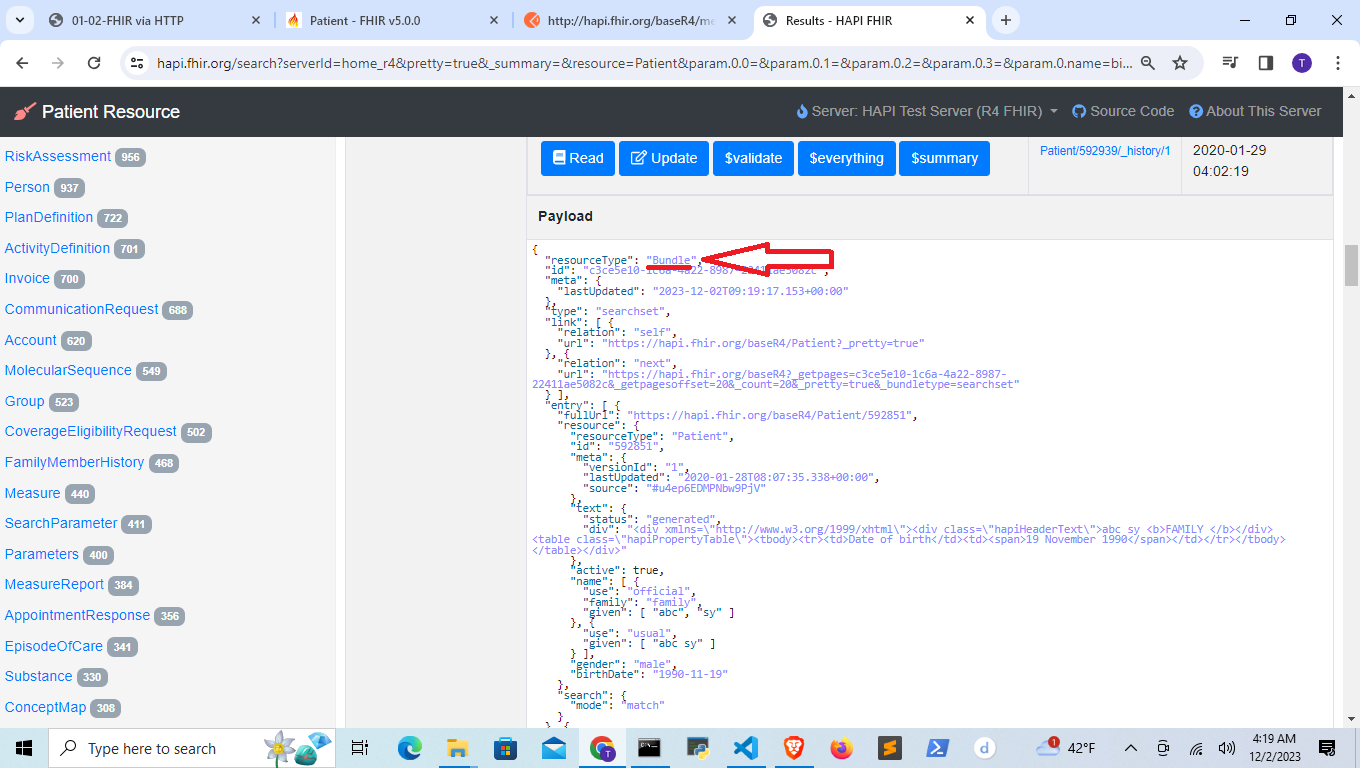Open the Server: HAPI Test Server dropdown
This screenshot has width=1360, height=768.
[x=926, y=111]
